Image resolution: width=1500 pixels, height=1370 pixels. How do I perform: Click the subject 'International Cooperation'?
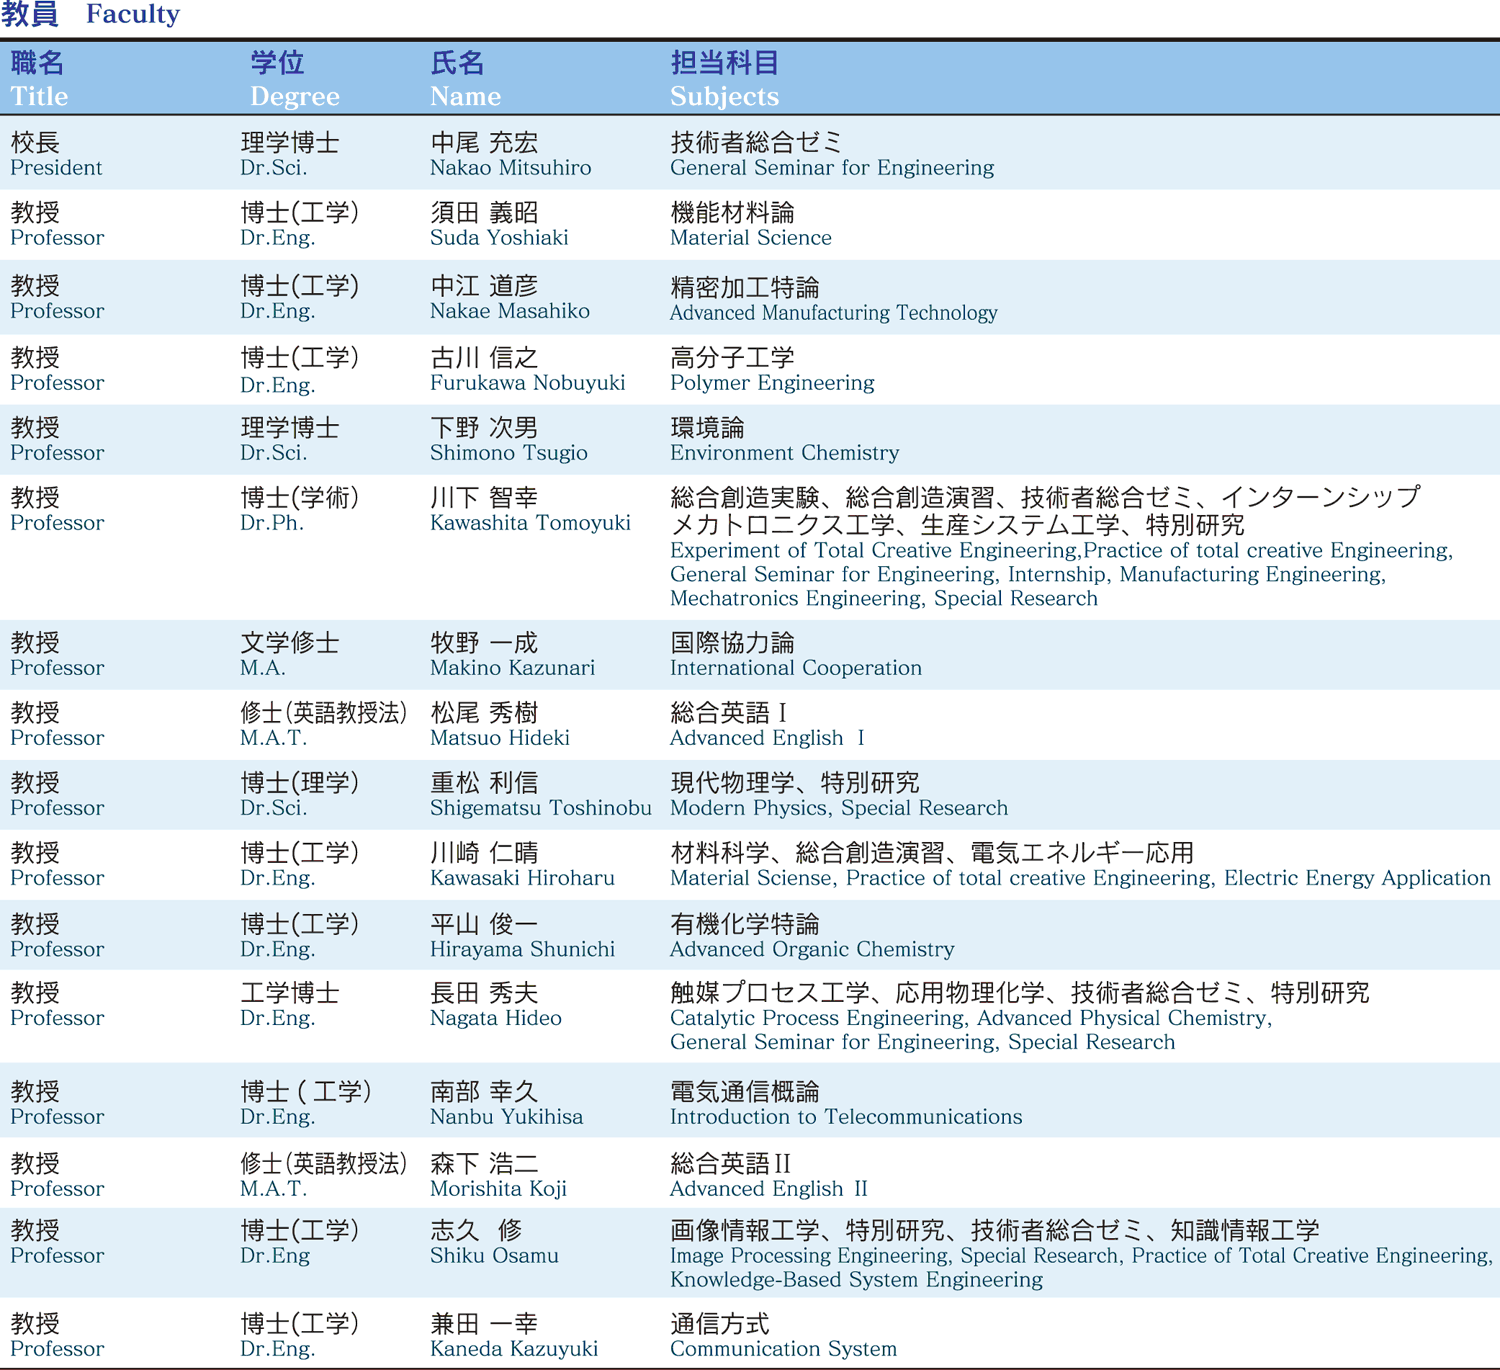pos(796,668)
